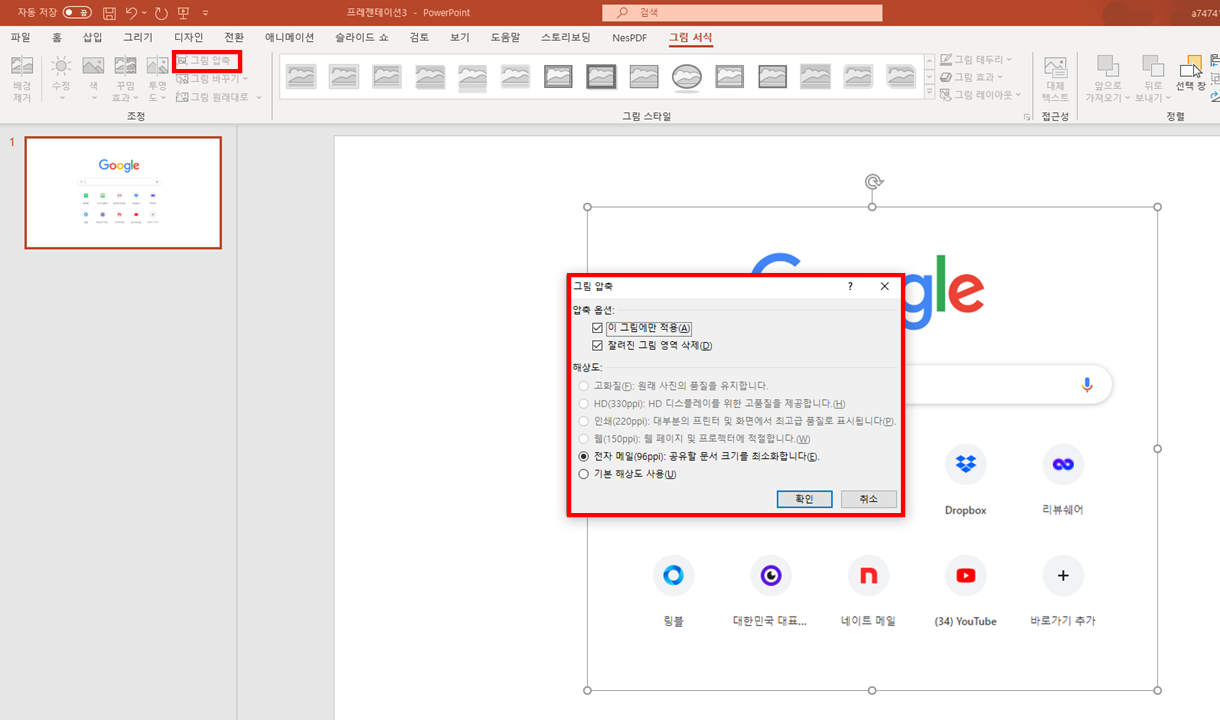This screenshot has height=720, width=1220.
Task: Click the 리뷰쉐어 shortcut icon on slide
Action: (x=1063, y=464)
